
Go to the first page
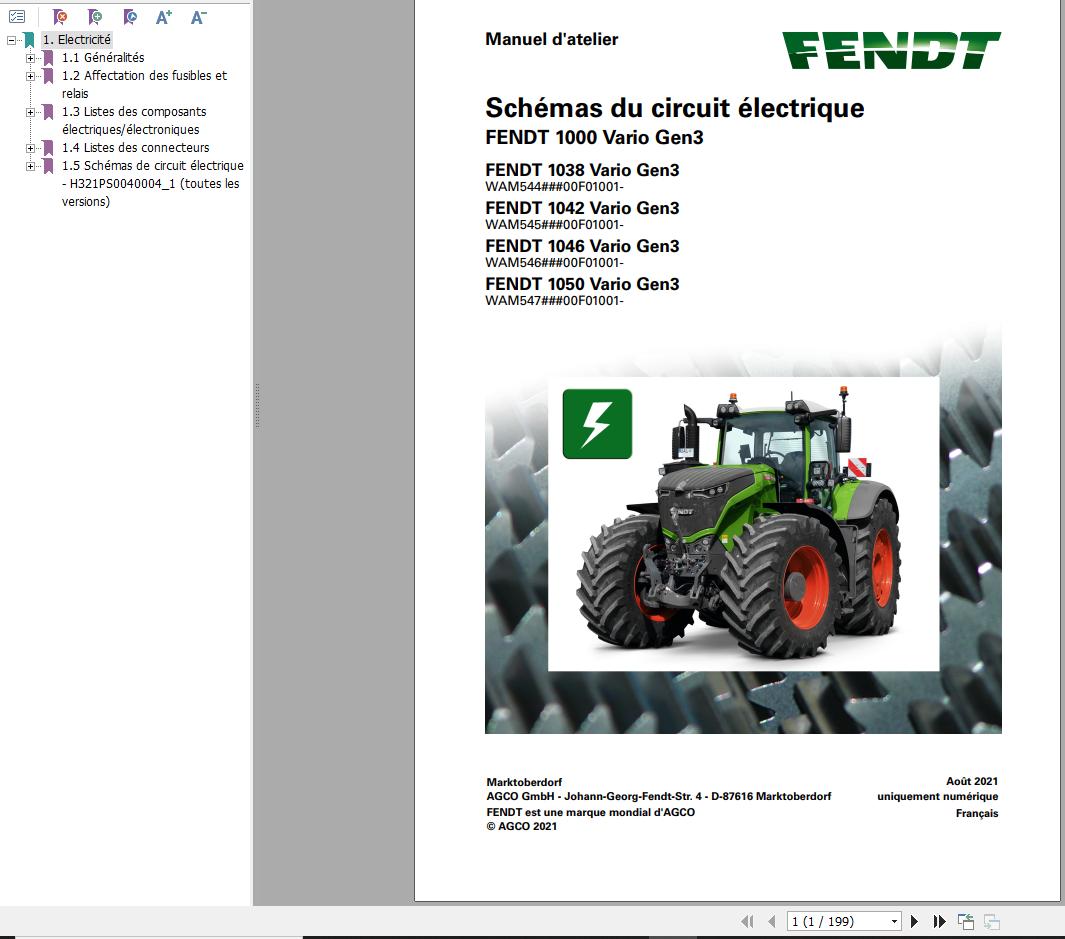click(x=747, y=921)
